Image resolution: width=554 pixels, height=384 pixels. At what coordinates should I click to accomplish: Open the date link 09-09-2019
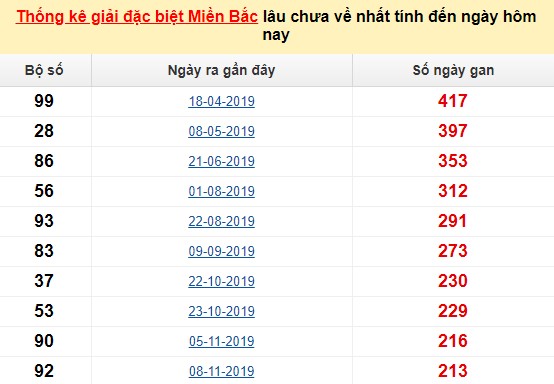222,252
